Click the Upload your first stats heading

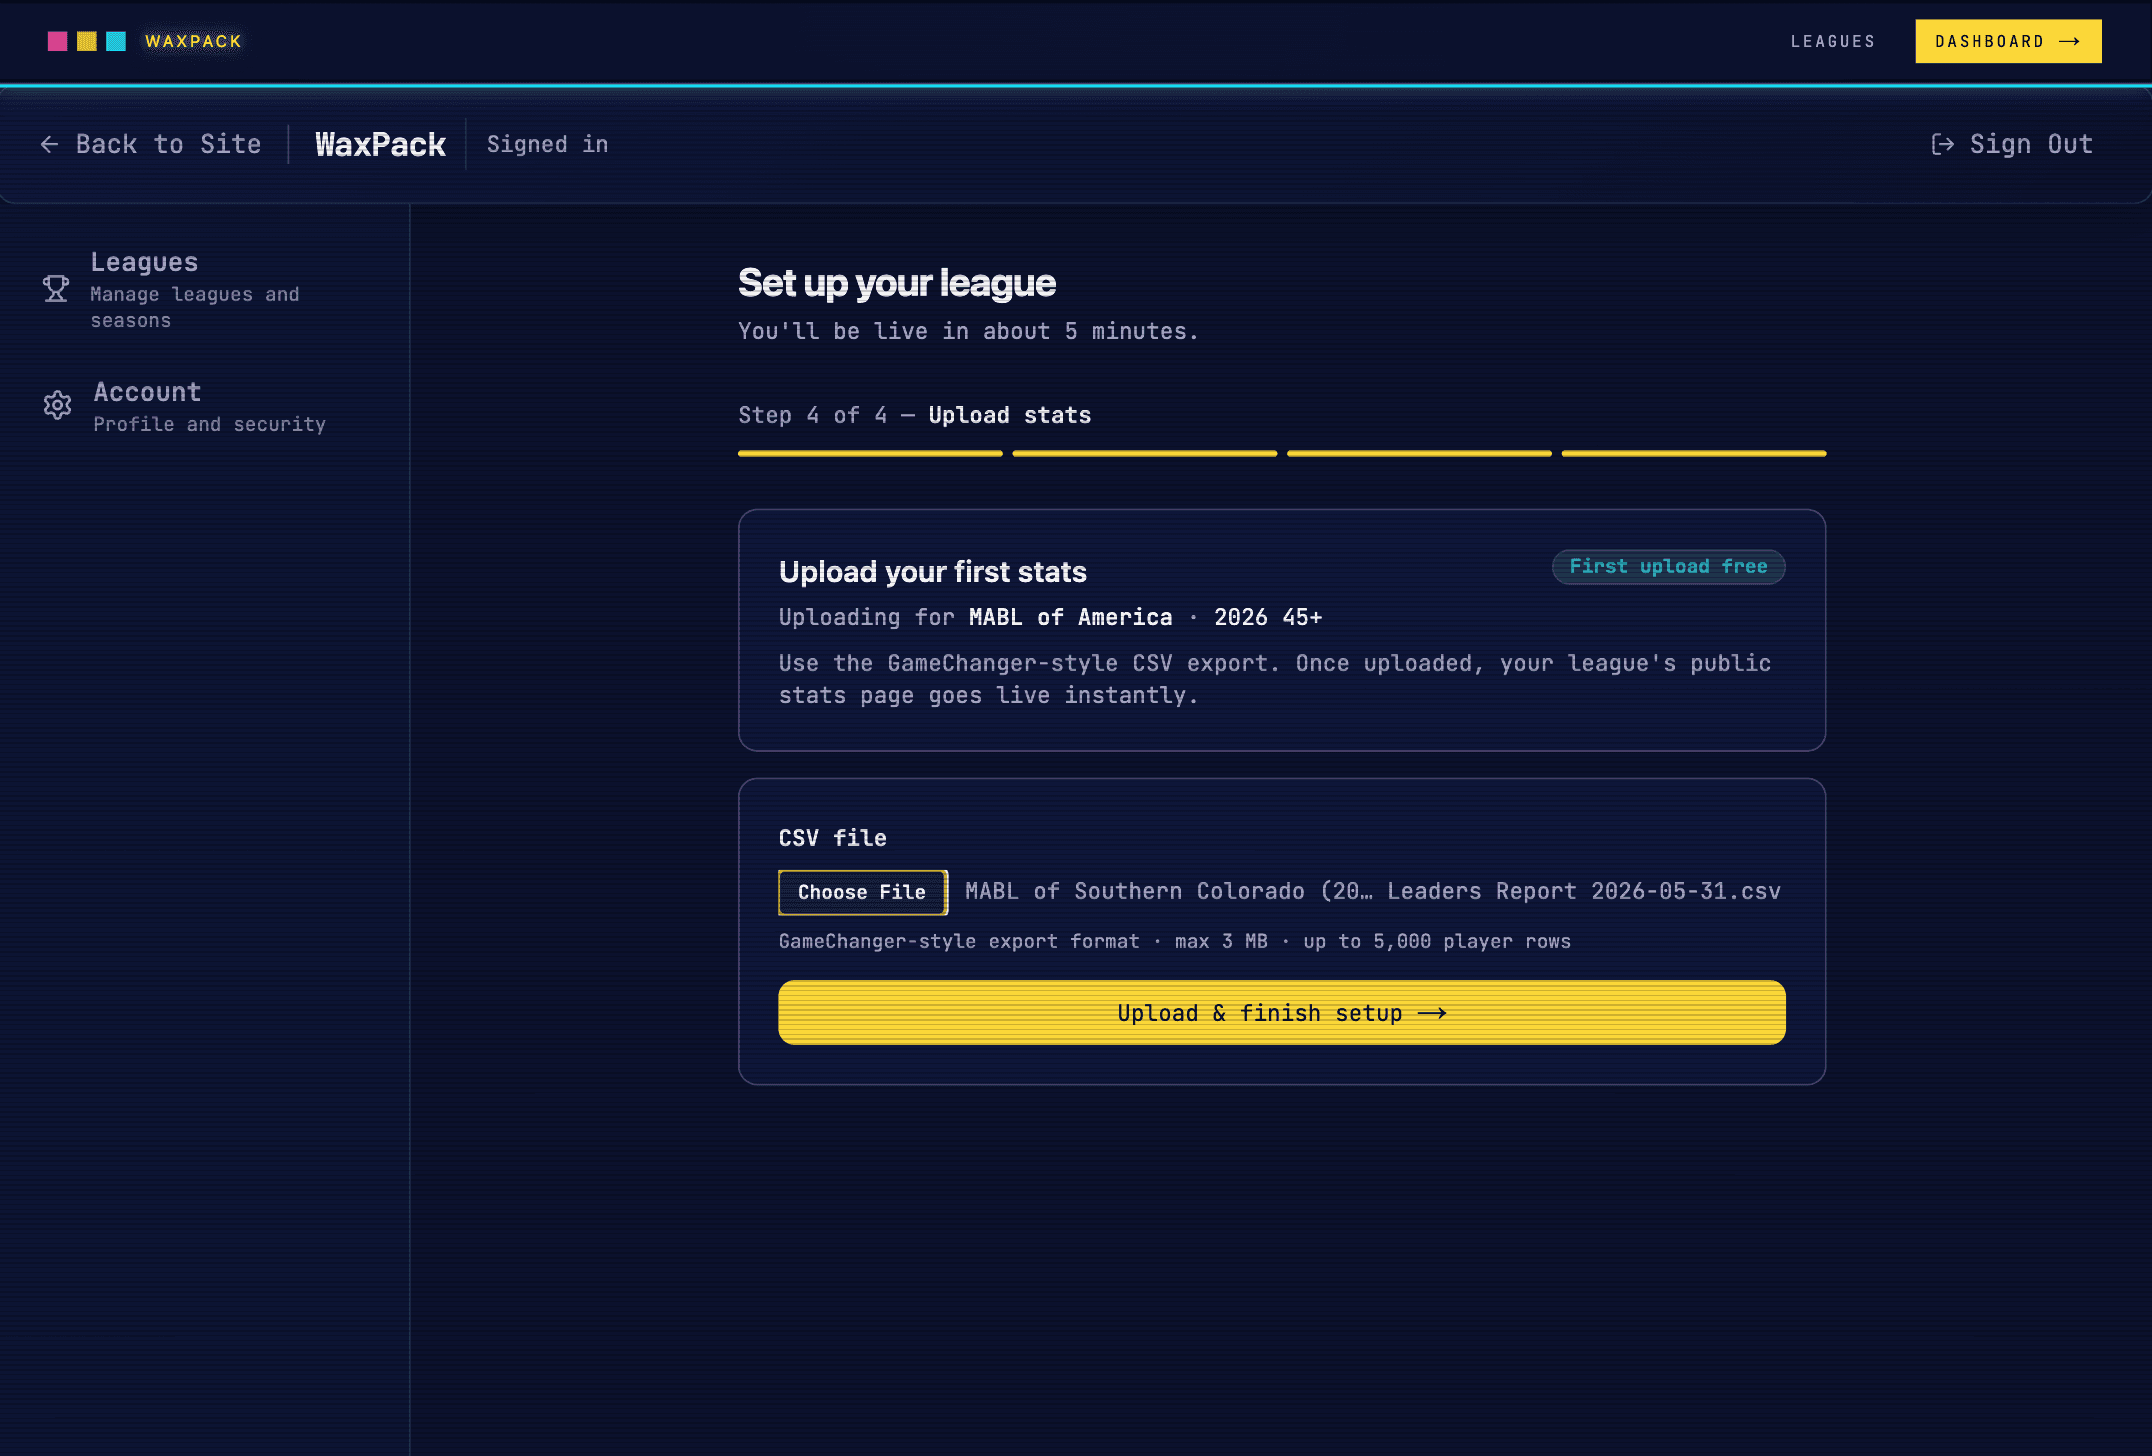click(x=933, y=572)
